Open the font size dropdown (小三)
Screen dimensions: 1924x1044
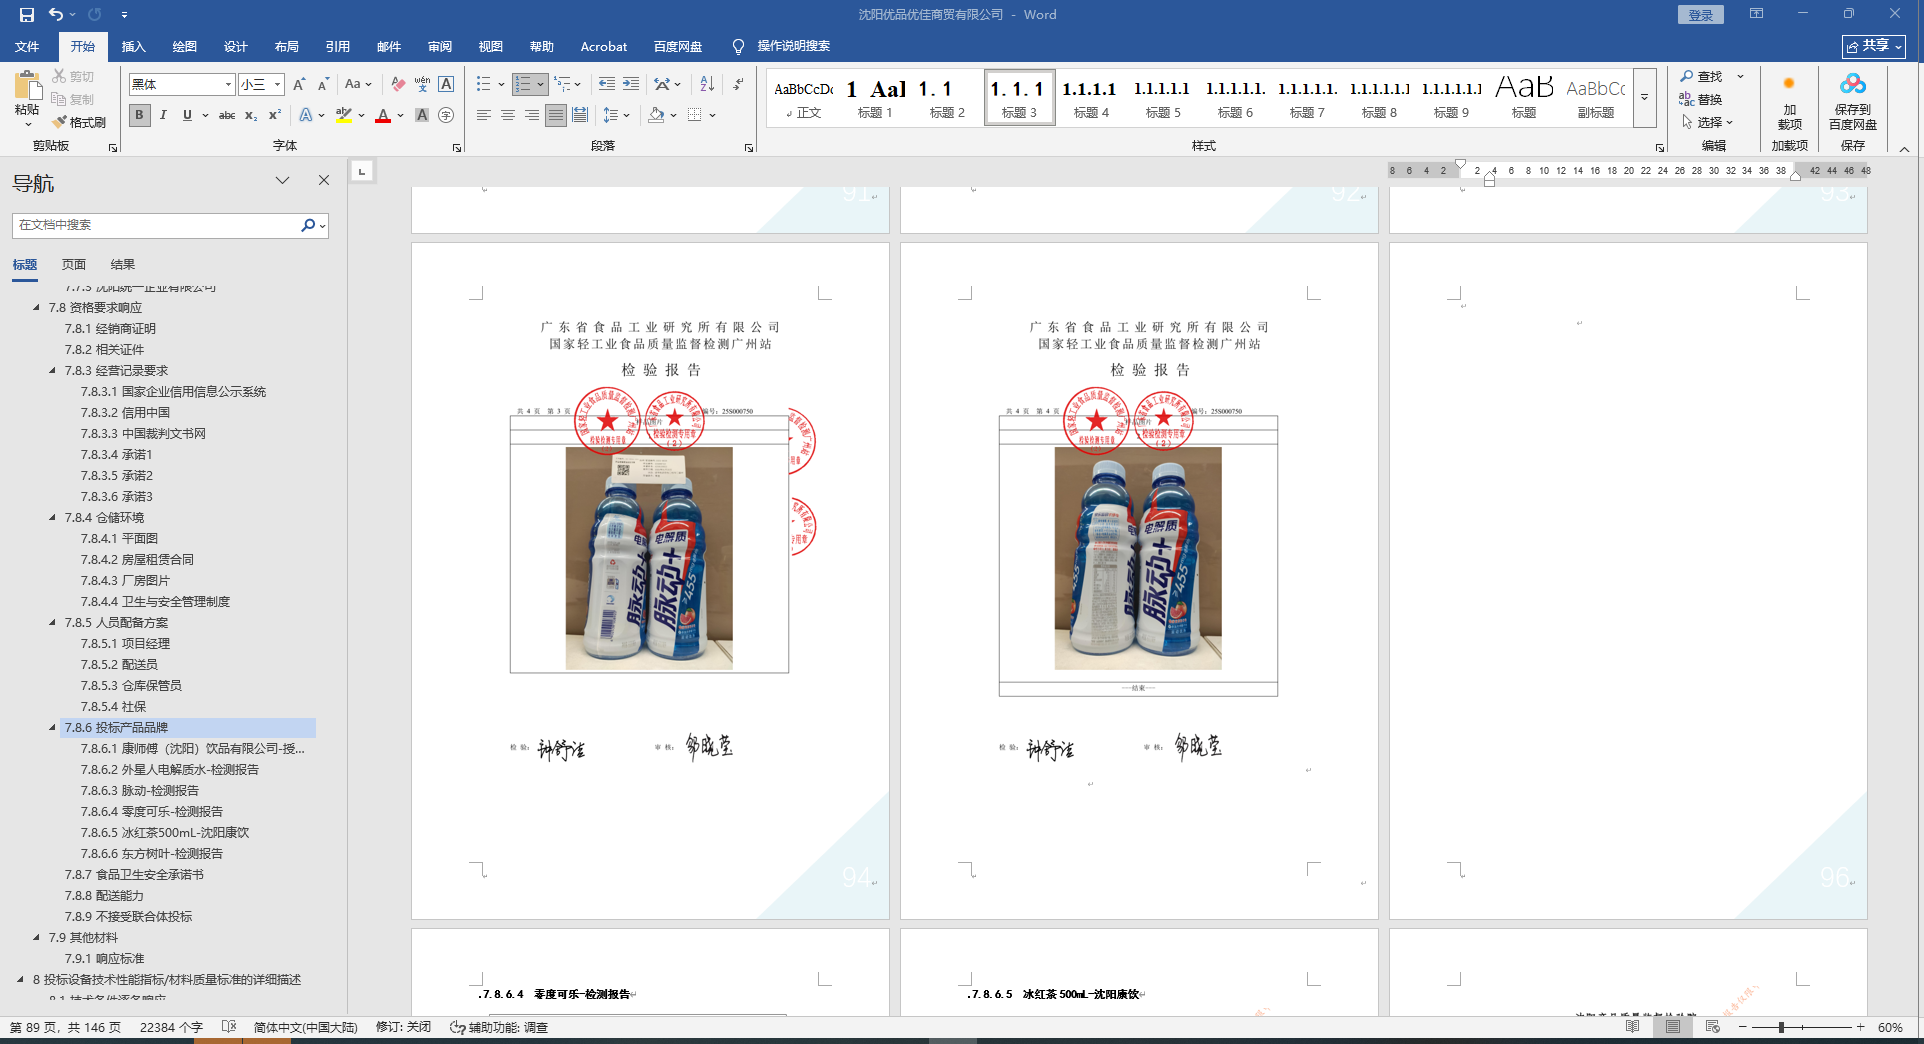(278, 85)
